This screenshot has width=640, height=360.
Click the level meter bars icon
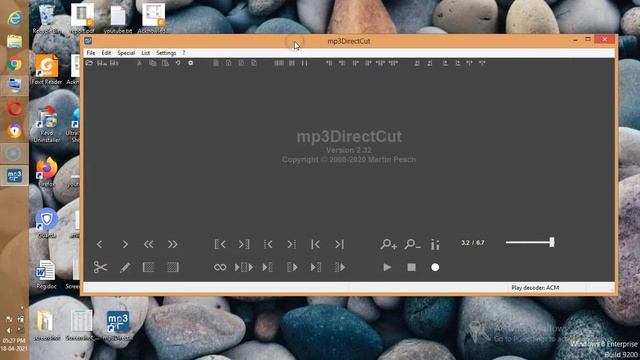[435, 244]
